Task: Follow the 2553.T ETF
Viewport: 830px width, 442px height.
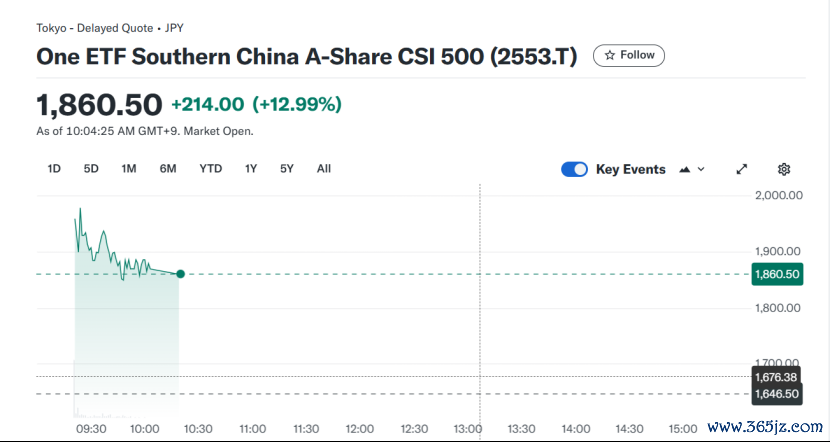Action: [x=629, y=55]
